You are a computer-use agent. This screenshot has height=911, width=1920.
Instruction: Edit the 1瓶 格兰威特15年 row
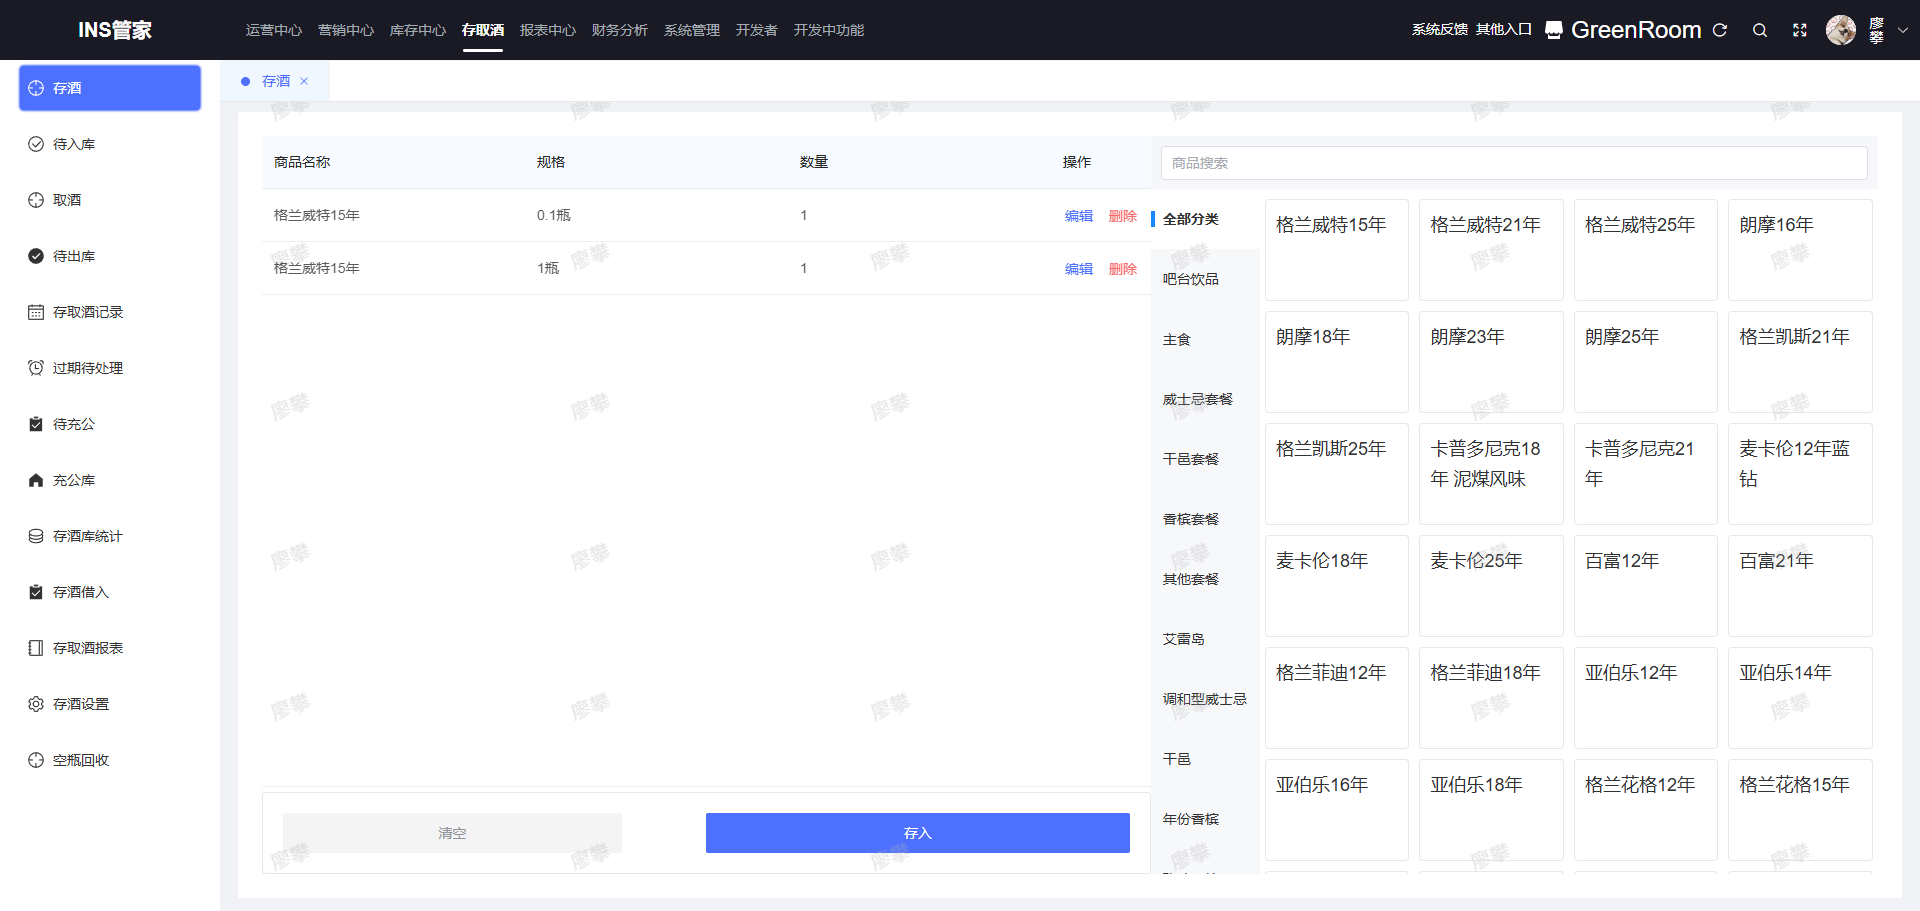pos(1079,269)
